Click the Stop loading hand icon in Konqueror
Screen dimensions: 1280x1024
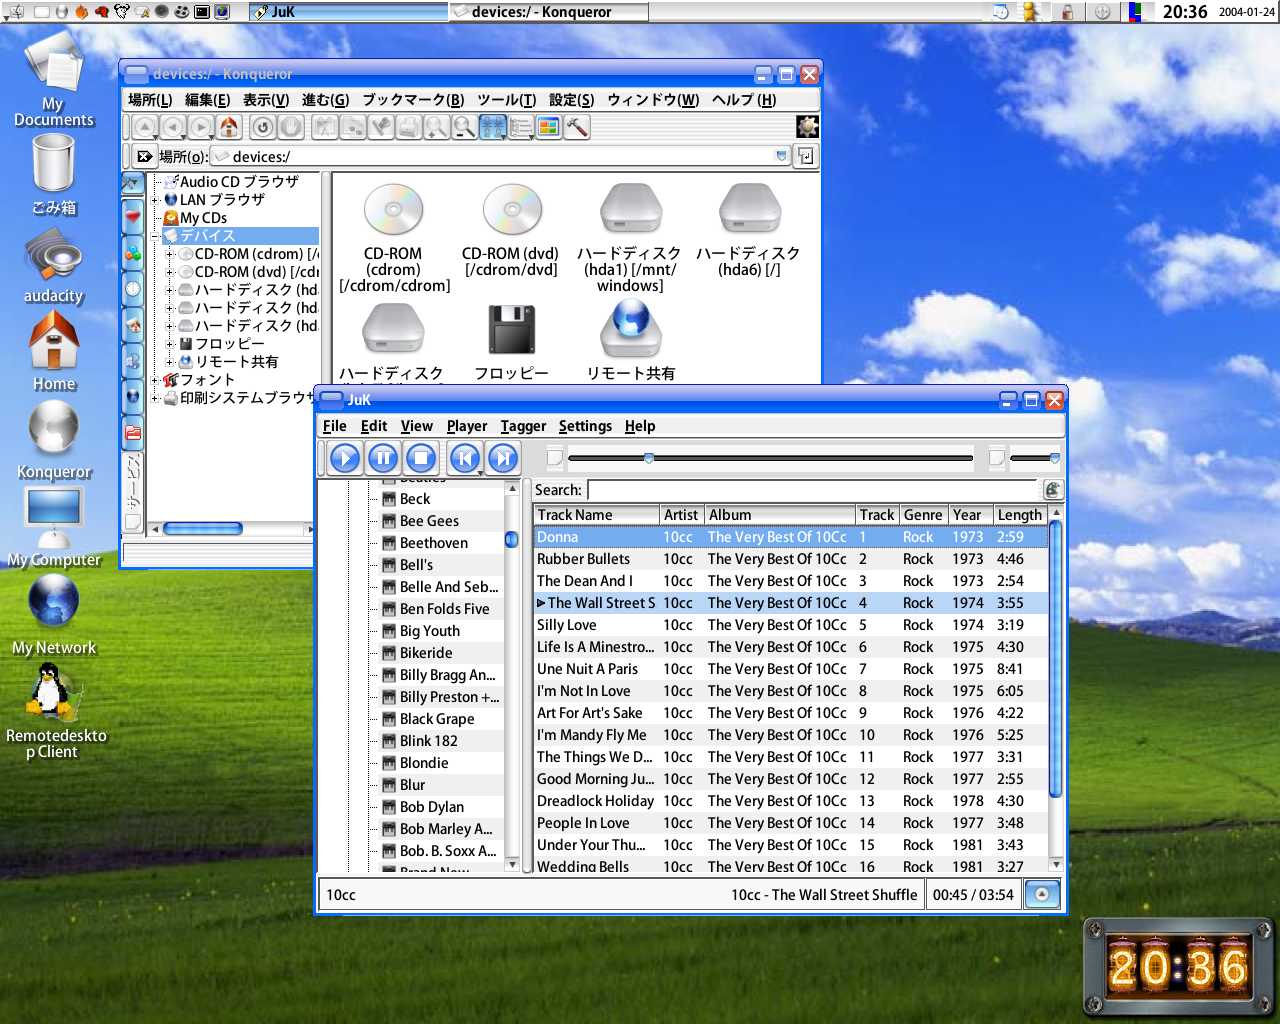point(291,127)
